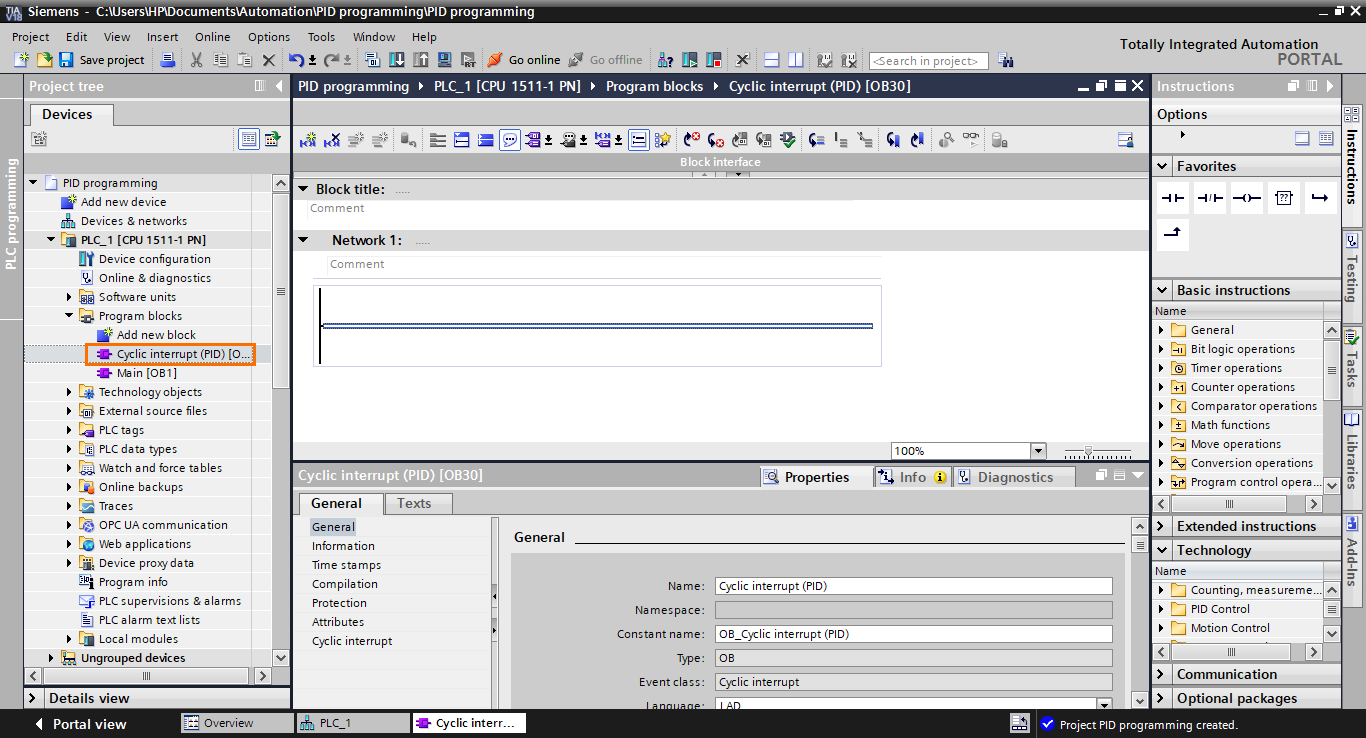
Task: Insert an empty box from Favorites
Action: tap(1282, 197)
